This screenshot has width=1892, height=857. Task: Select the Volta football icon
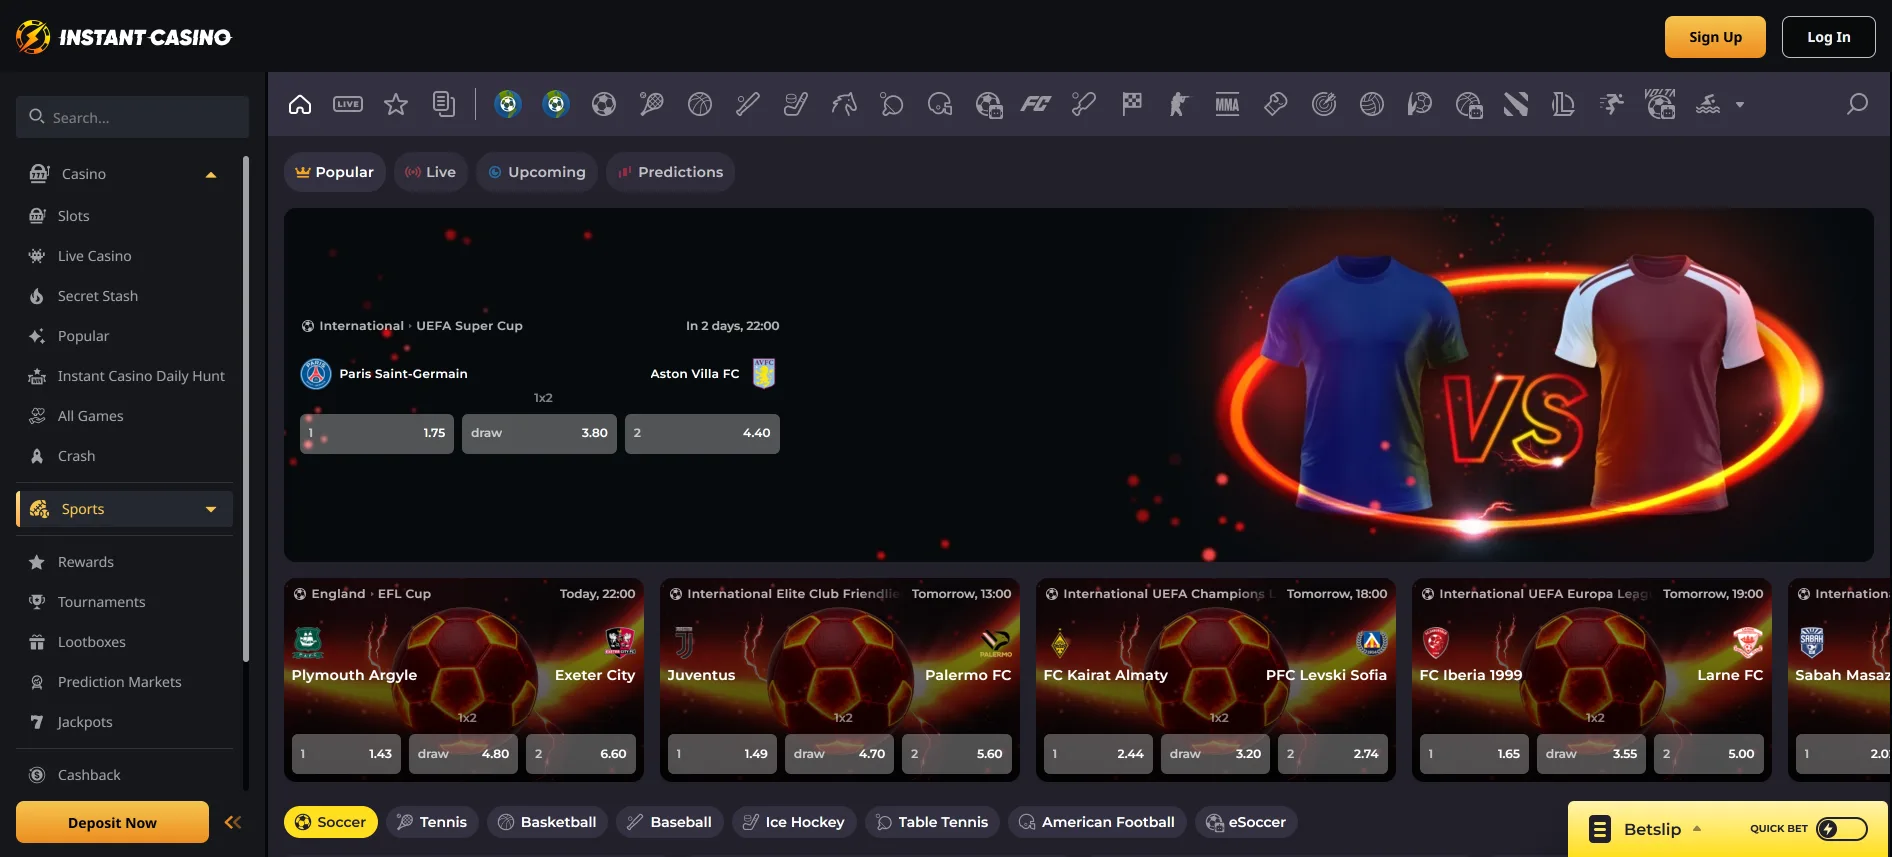pyautogui.click(x=1660, y=104)
